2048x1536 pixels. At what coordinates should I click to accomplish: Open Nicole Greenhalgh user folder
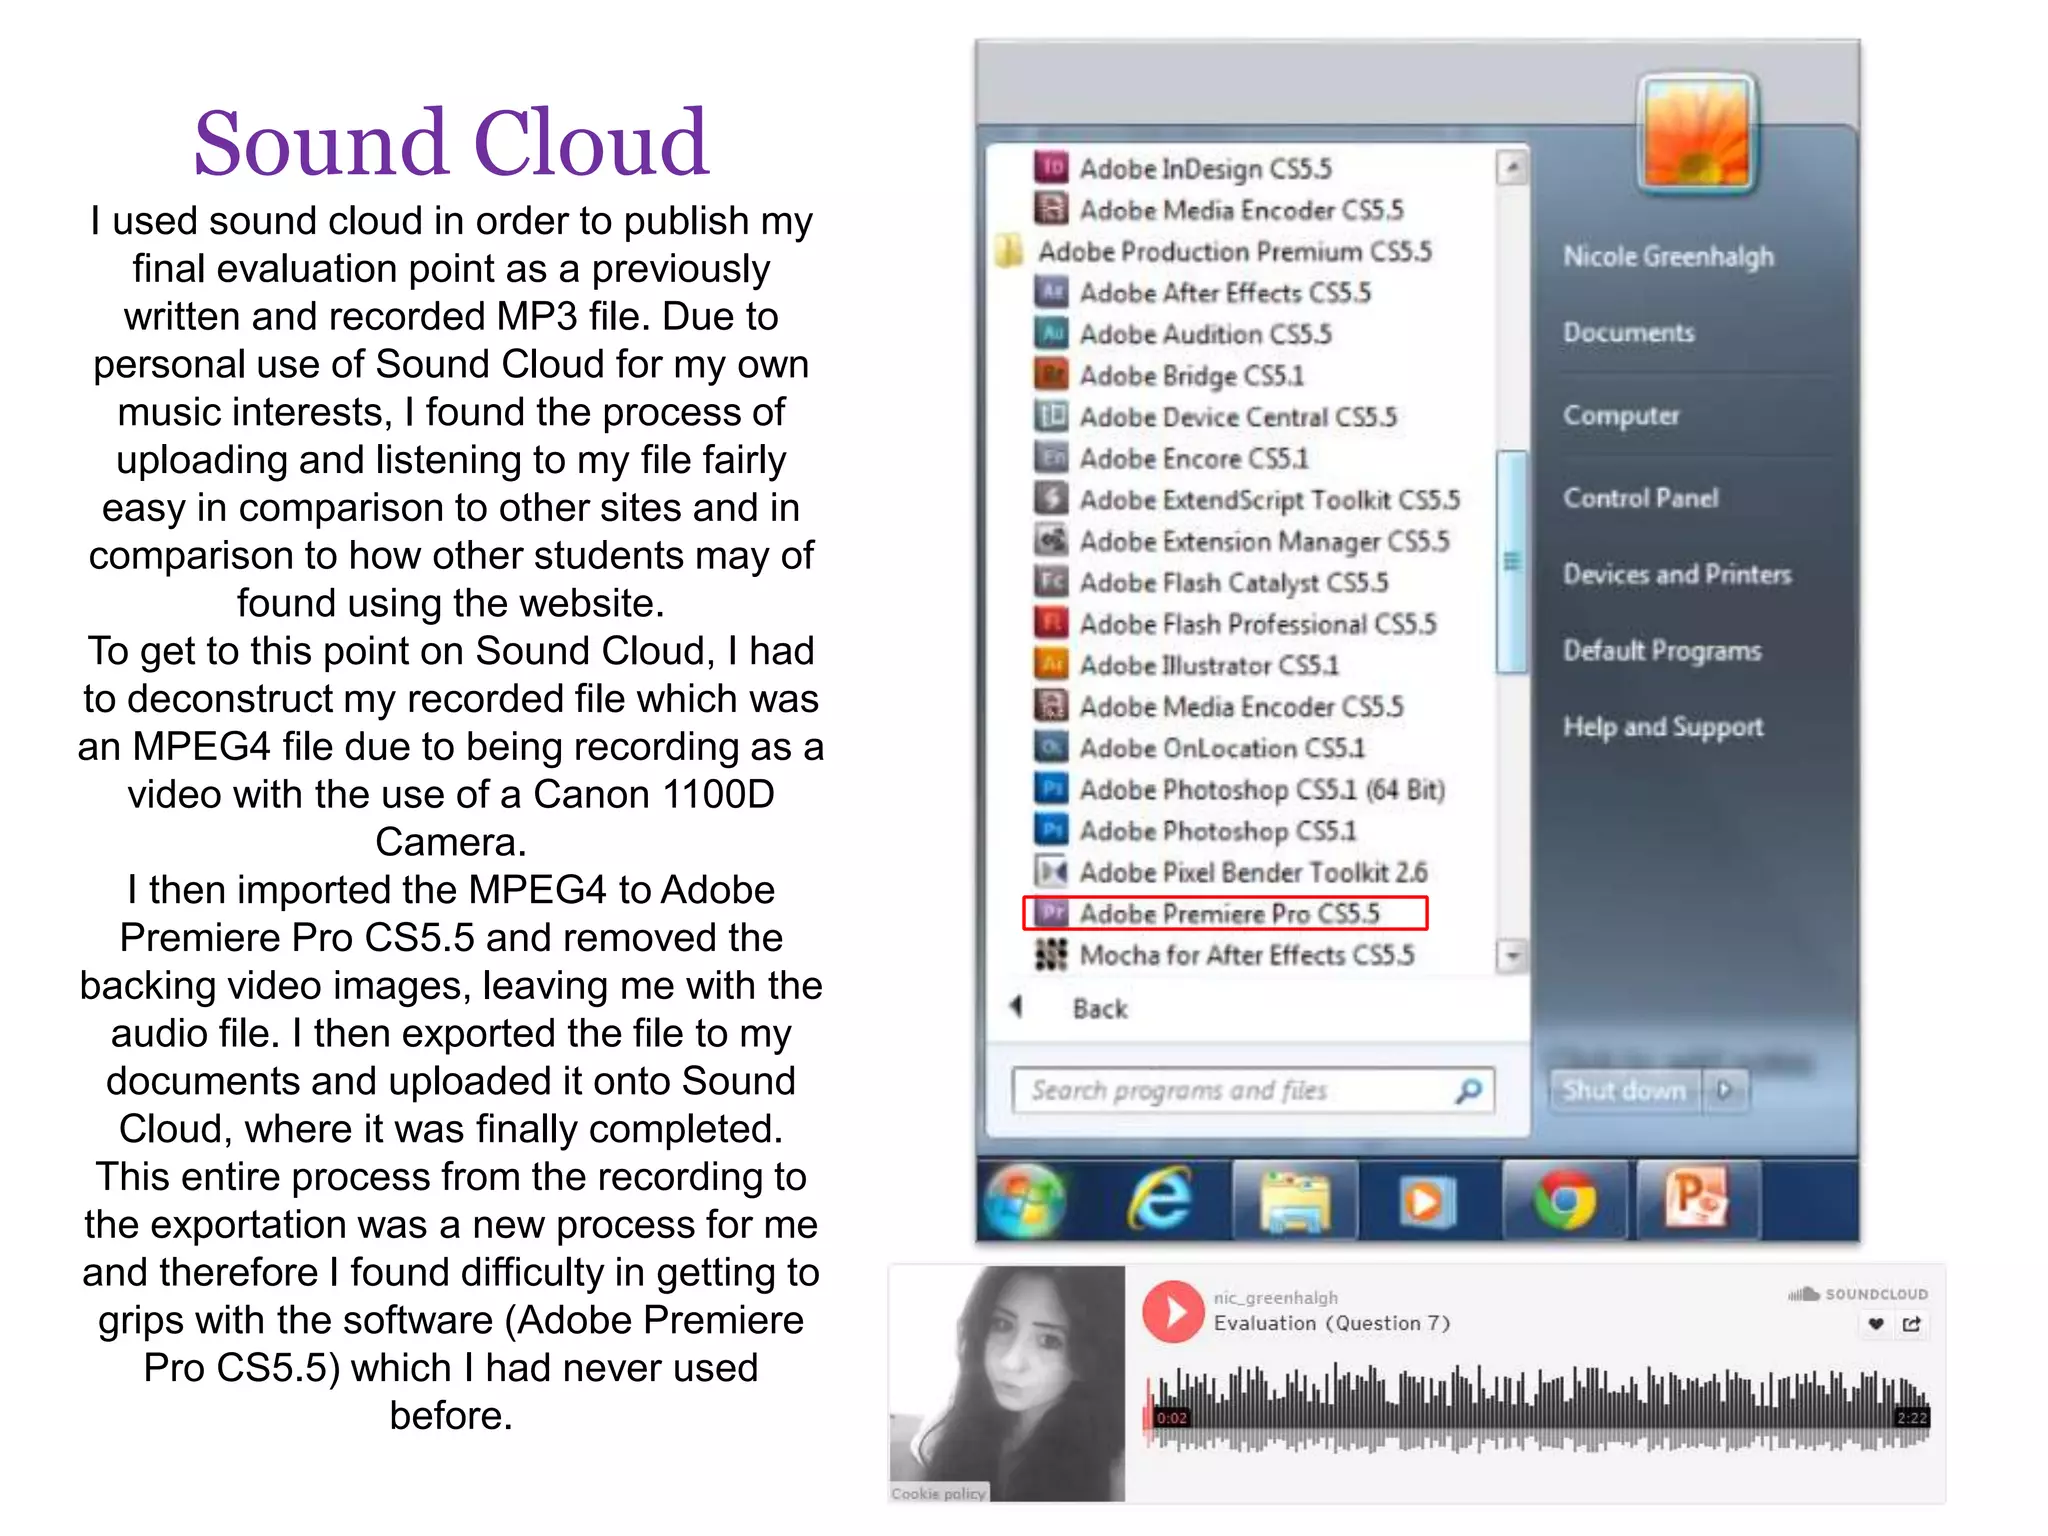[x=1668, y=256]
